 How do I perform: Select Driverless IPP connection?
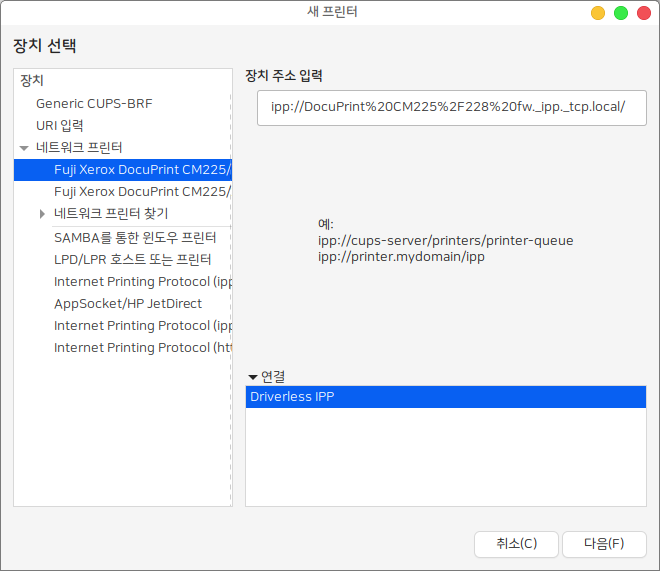446,397
